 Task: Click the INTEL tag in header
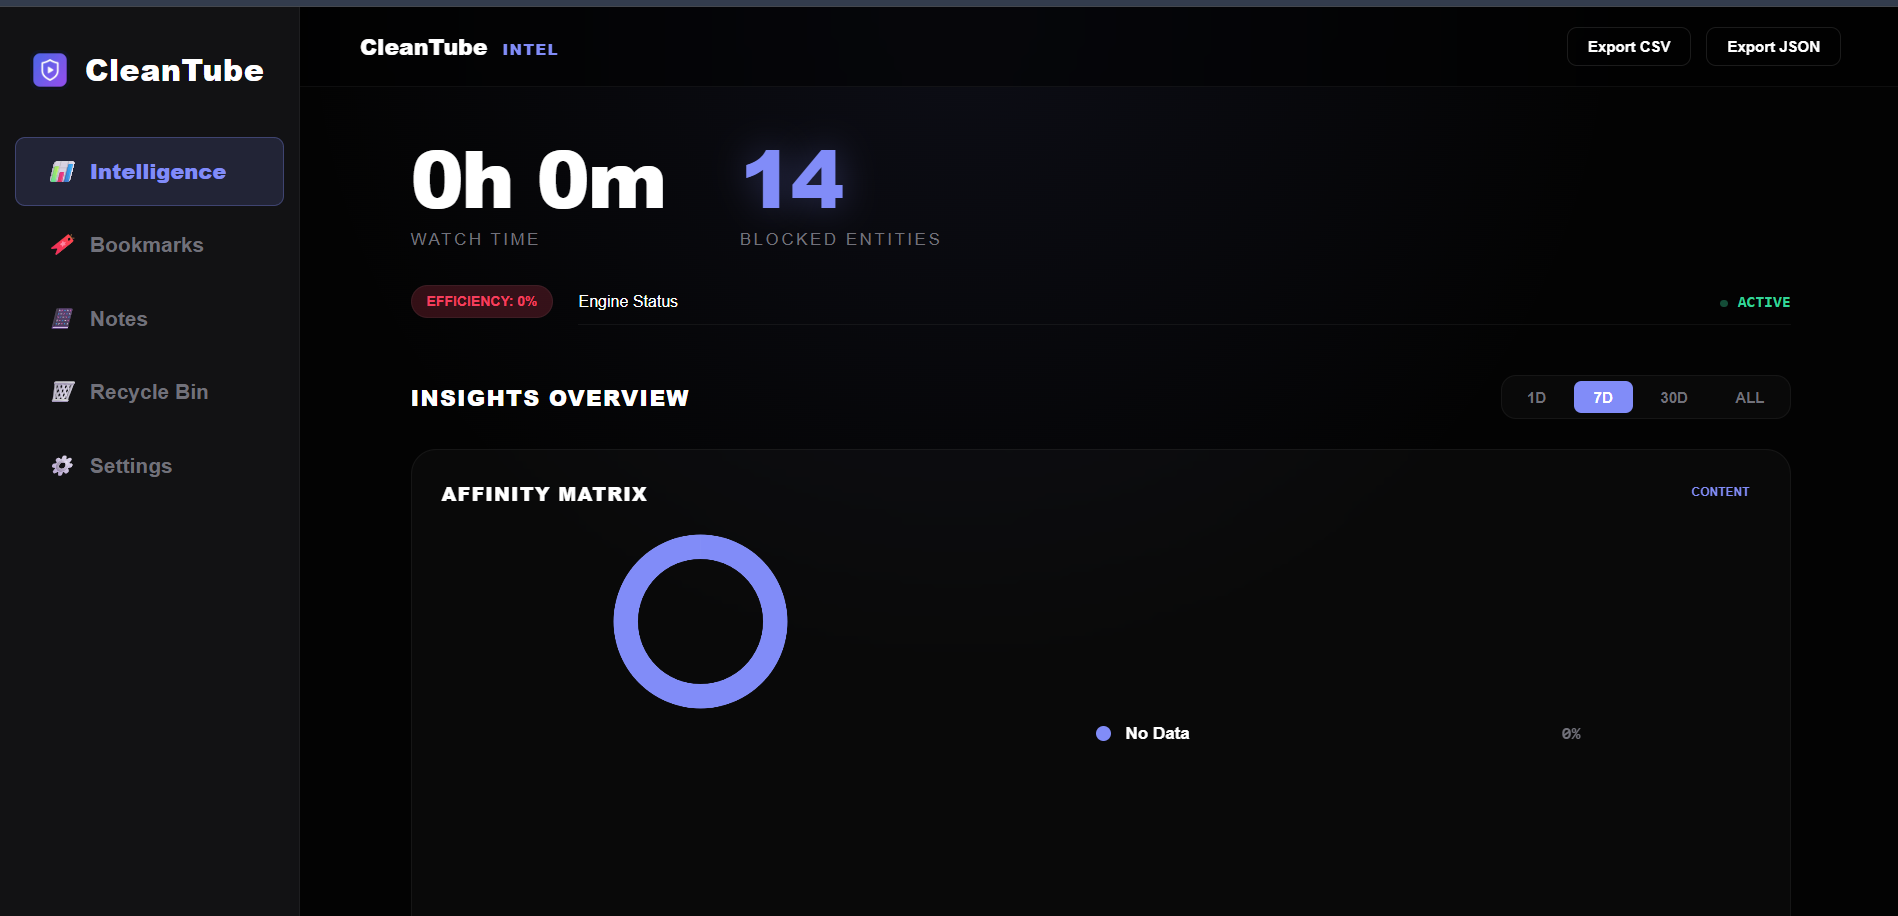pos(530,50)
